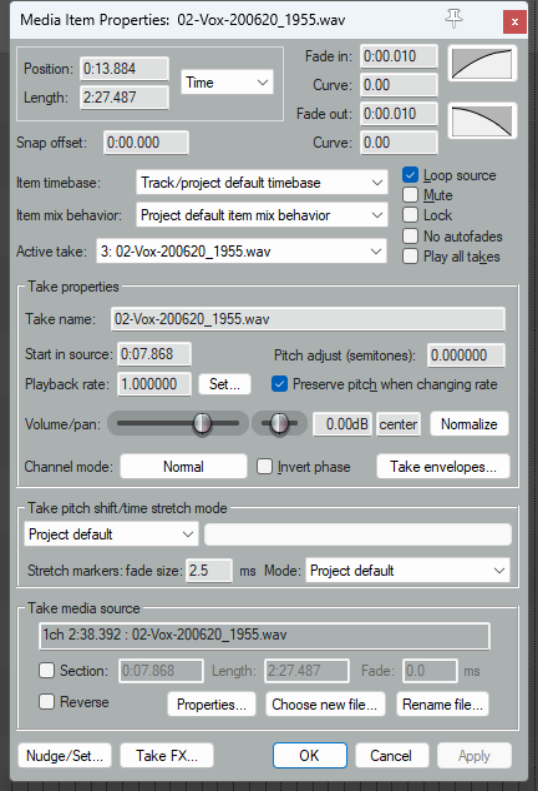This screenshot has width=538, height=791.
Task: Toggle Preserve pitch when changing rate
Action: click(280, 384)
